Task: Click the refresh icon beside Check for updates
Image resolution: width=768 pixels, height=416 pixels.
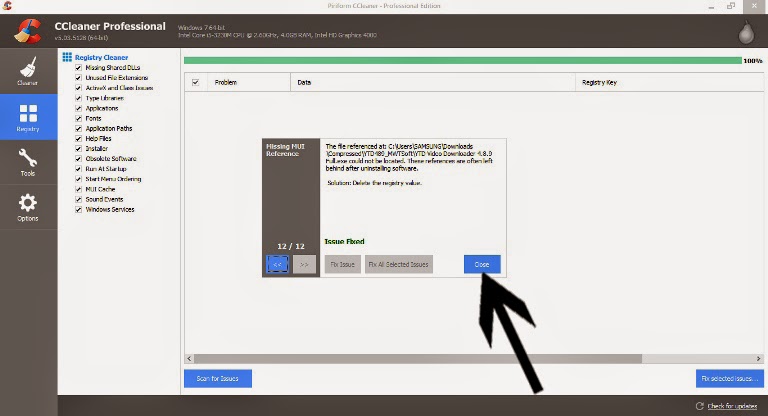Action: 699,406
